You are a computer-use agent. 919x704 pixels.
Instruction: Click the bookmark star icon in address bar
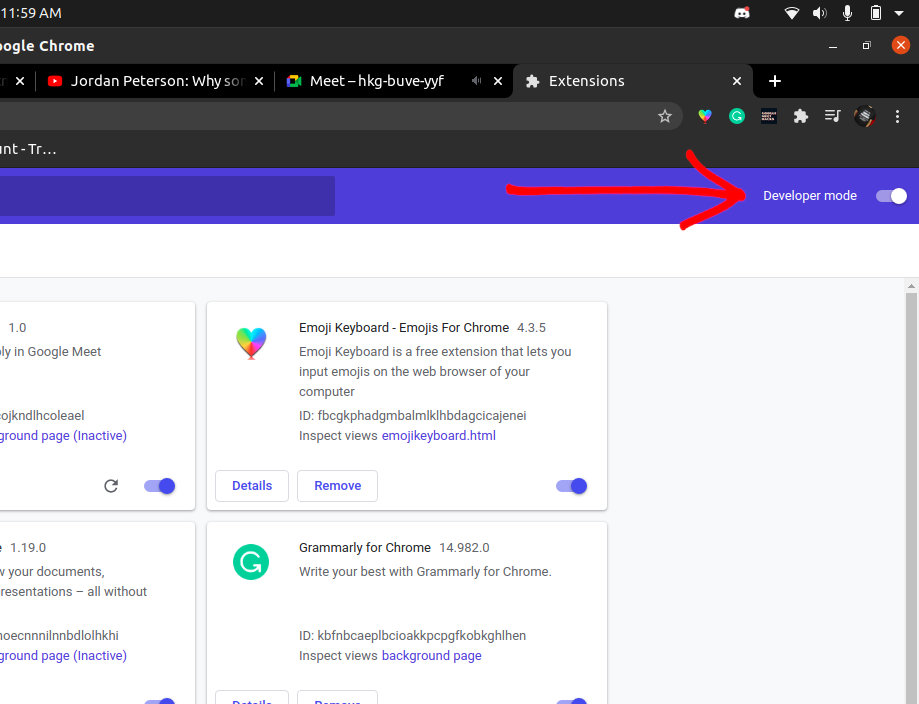pyautogui.click(x=665, y=116)
